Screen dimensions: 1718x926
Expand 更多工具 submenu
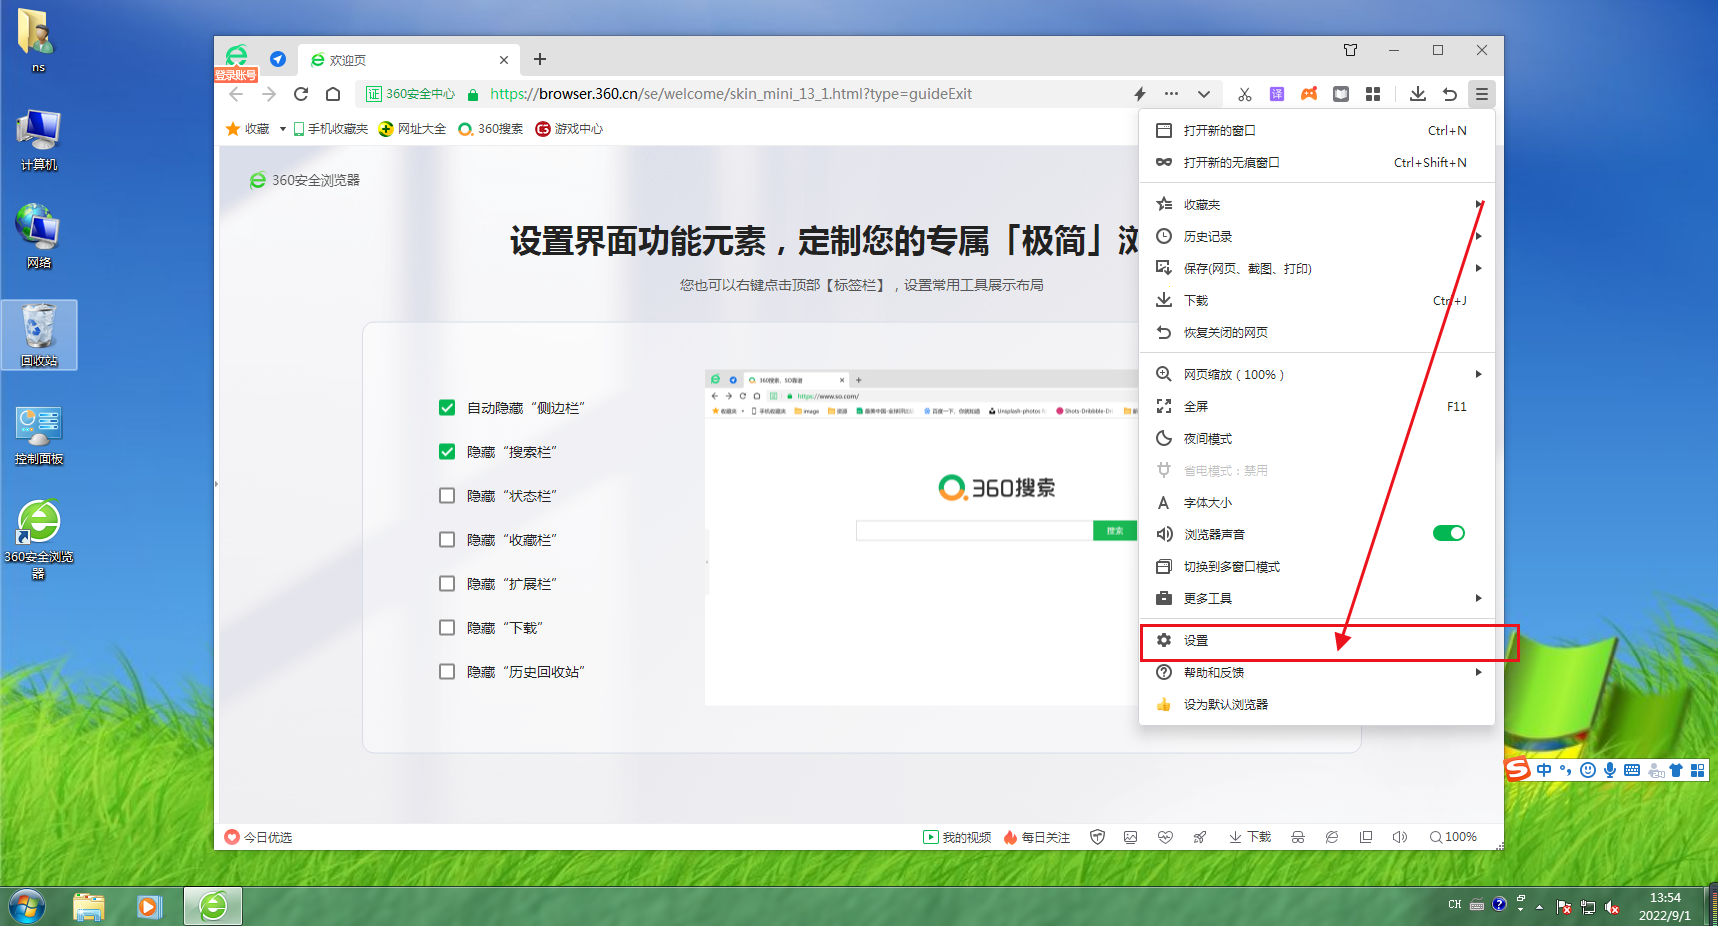click(1317, 599)
